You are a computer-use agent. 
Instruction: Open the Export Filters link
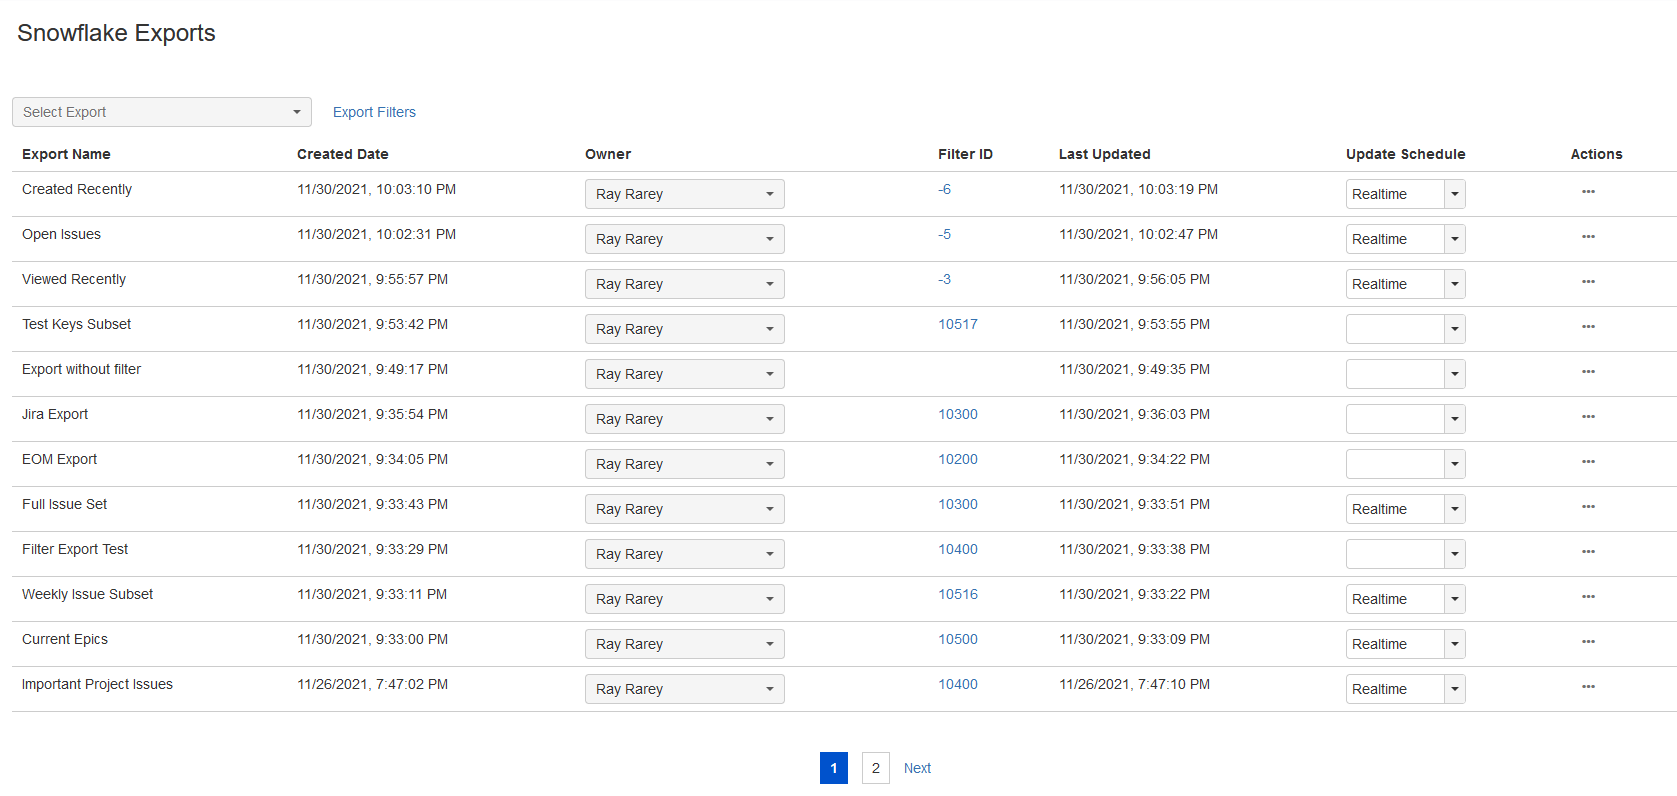[x=374, y=112]
